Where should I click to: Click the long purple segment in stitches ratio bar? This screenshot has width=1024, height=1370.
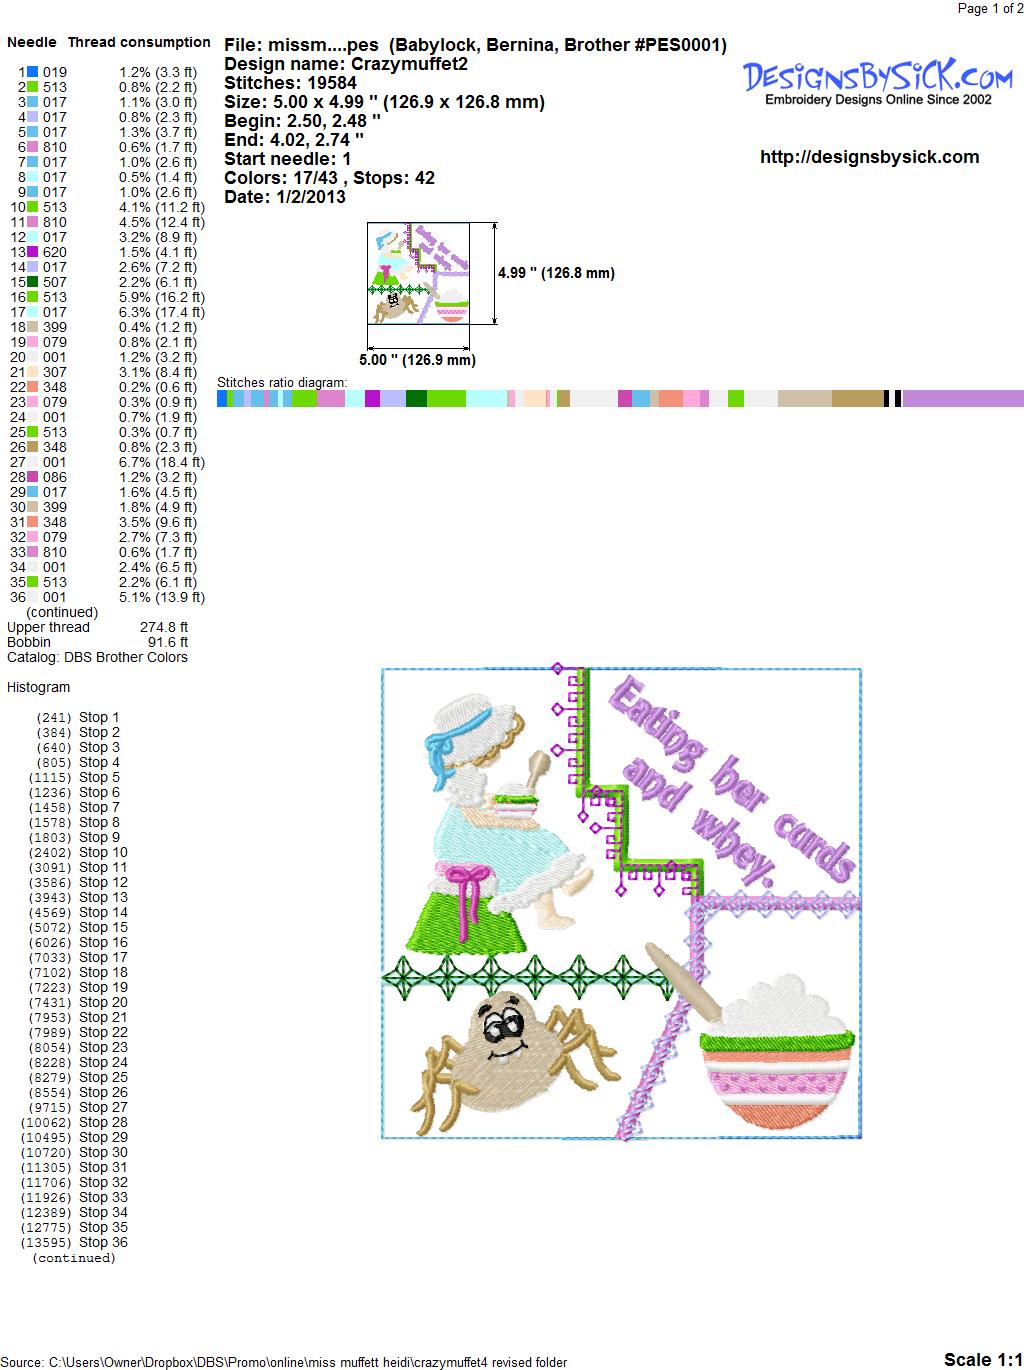[x=962, y=398]
